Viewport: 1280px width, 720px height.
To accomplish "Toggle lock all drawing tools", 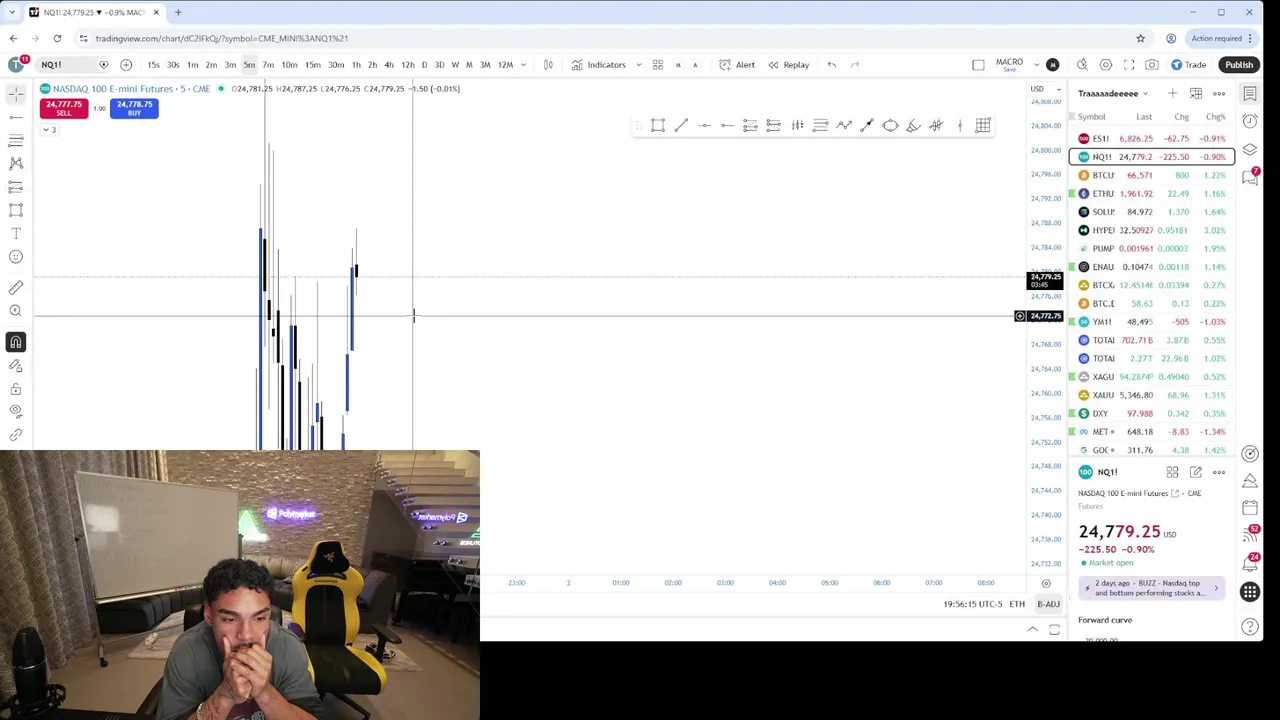I will click(x=16, y=389).
